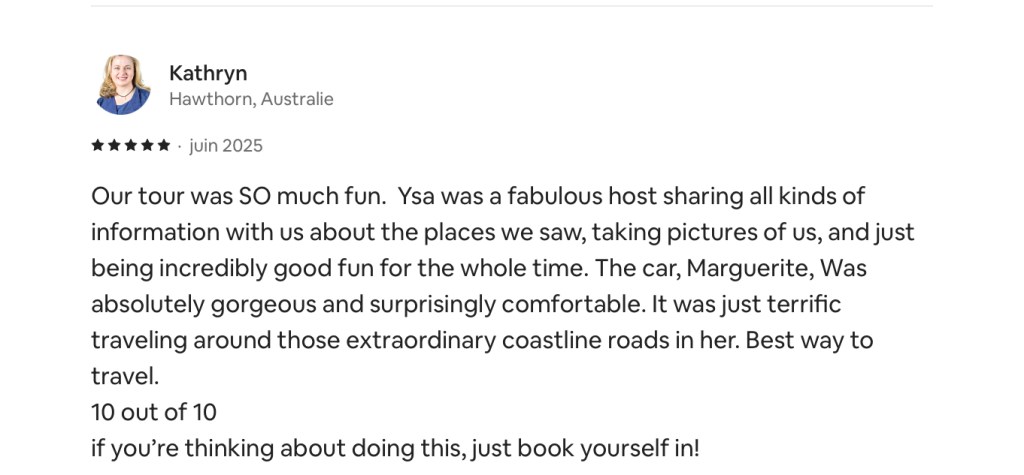Click the dot separator before the date
Image resolution: width=1024 pixels, height=475 pixels.
tap(179, 146)
